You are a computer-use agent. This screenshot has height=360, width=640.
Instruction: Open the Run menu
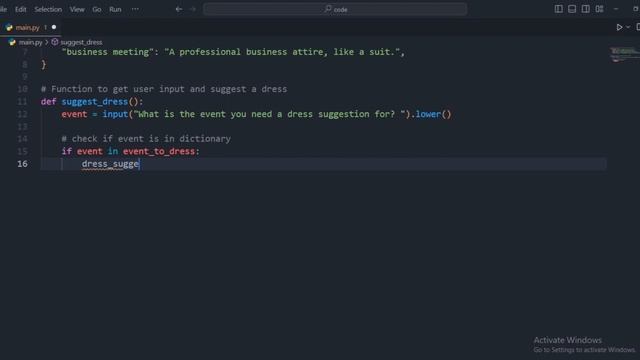(115, 9)
